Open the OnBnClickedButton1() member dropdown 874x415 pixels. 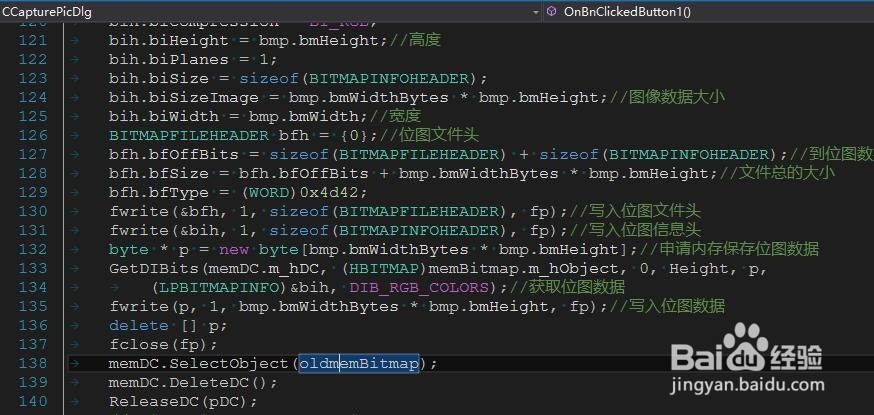point(709,11)
